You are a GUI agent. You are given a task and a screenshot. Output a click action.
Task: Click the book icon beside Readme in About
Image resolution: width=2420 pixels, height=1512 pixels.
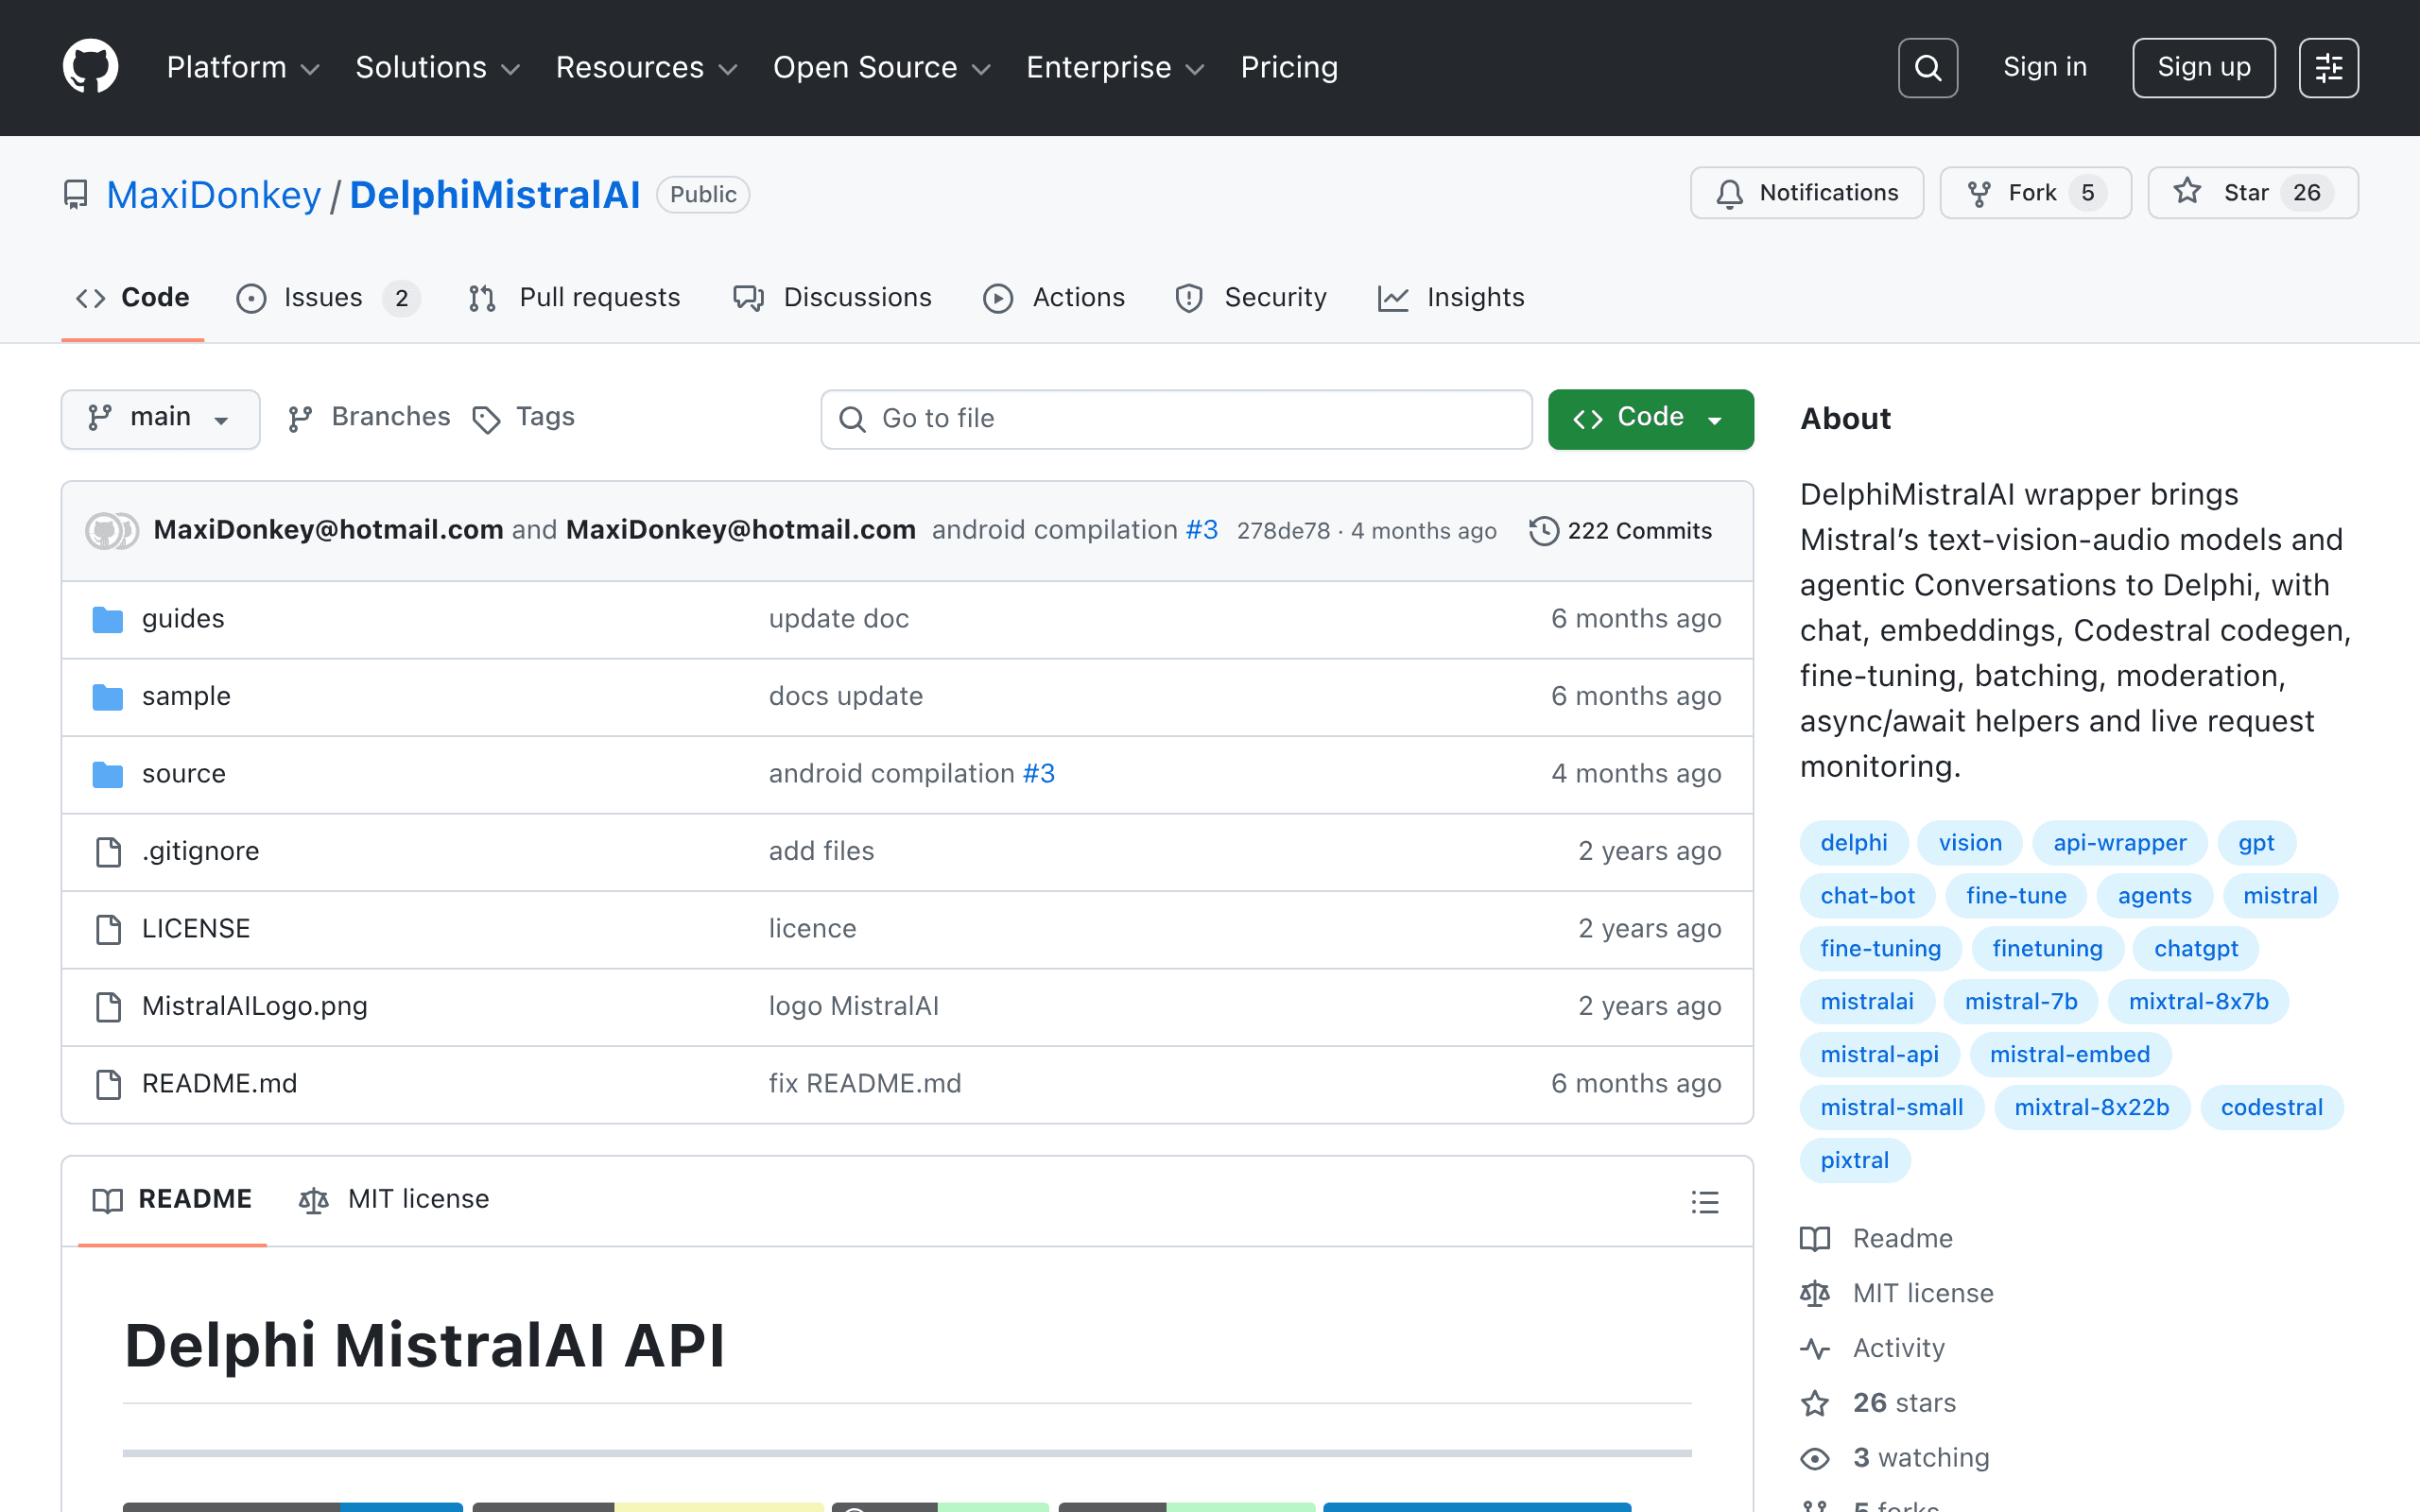tap(1815, 1239)
